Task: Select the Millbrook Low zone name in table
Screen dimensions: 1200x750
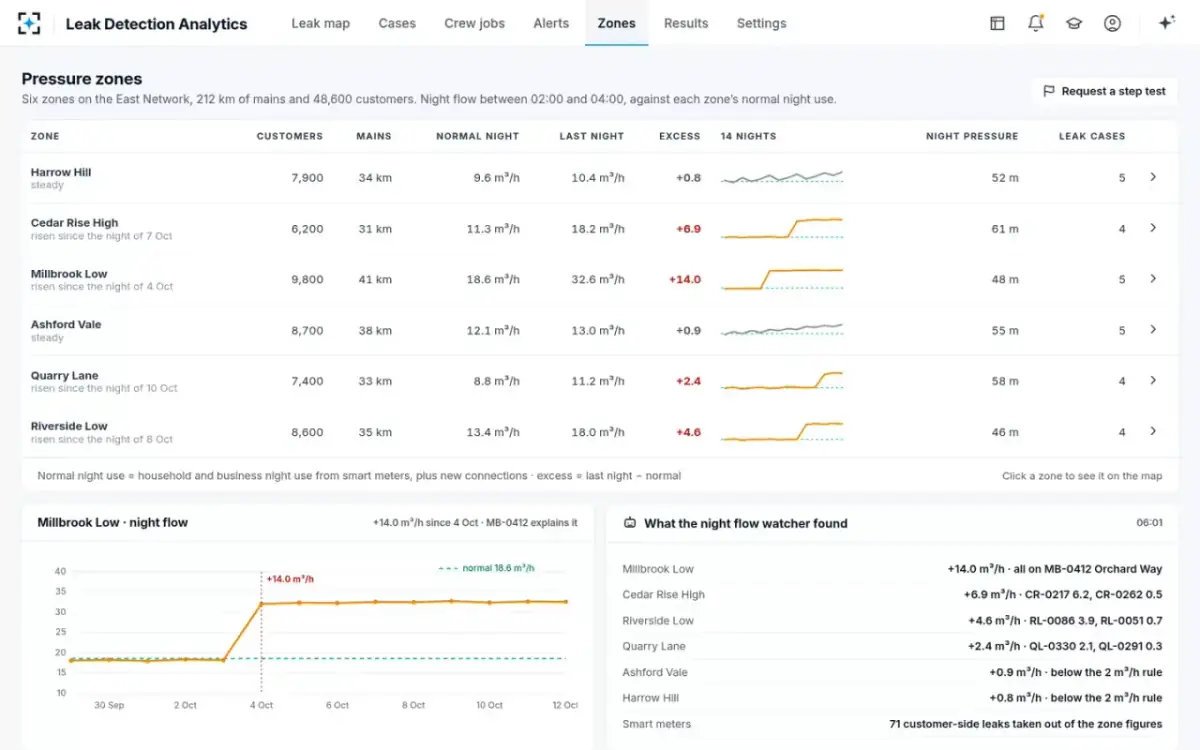Action: point(69,274)
